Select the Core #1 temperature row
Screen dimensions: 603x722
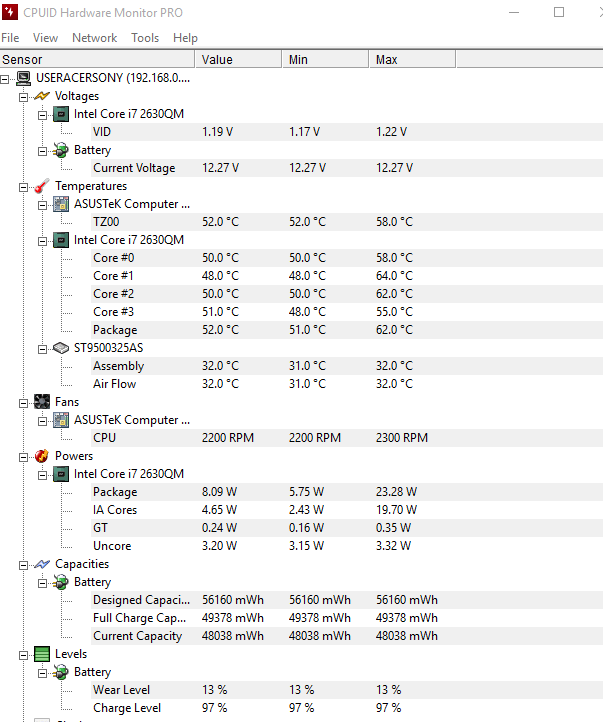[347, 276]
